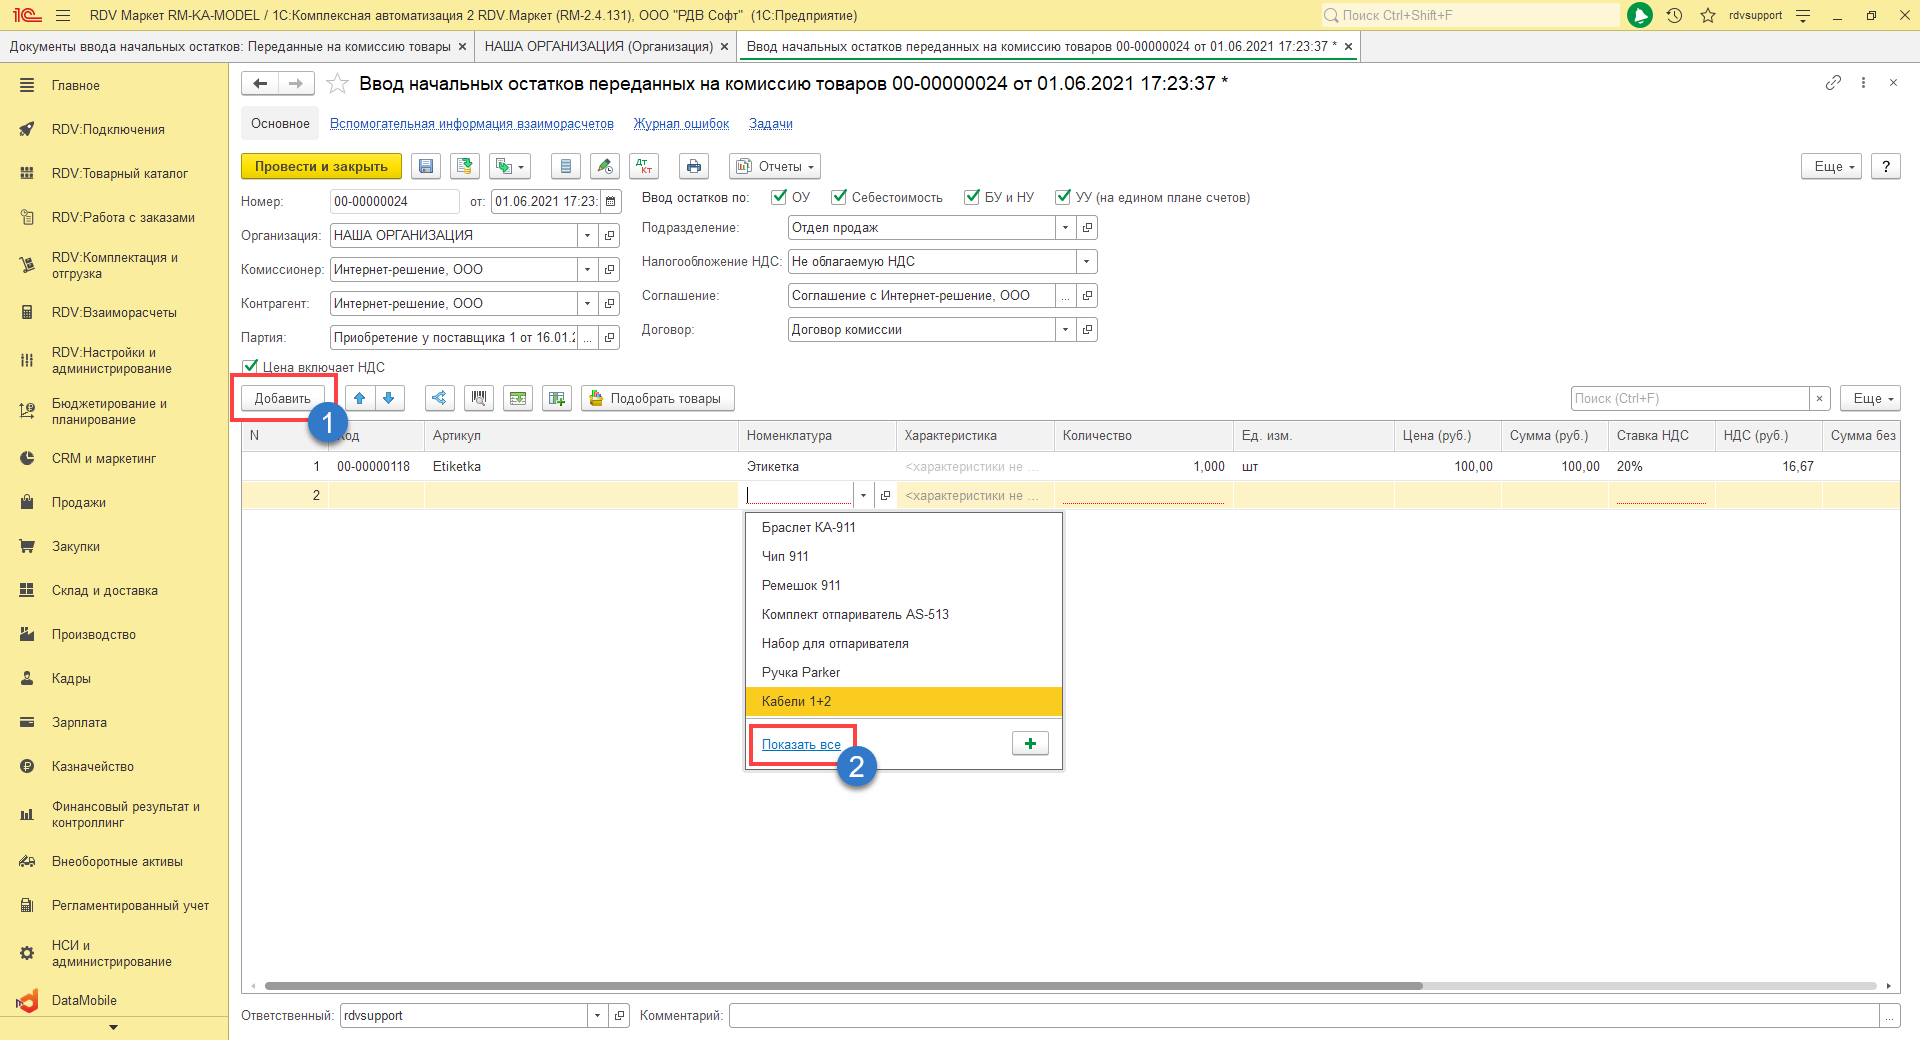Viewport: 1920px width, 1040px height.
Task: Click the Дт/Кт postings icon
Action: [x=644, y=167]
